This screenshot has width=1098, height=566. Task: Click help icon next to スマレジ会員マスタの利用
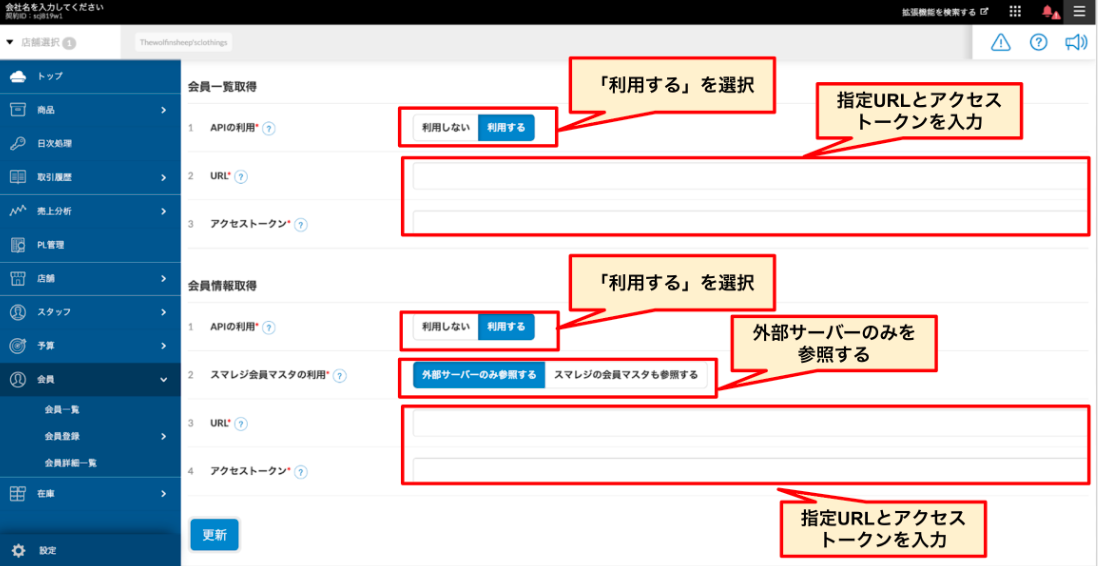pyautogui.click(x=340, y=376)
